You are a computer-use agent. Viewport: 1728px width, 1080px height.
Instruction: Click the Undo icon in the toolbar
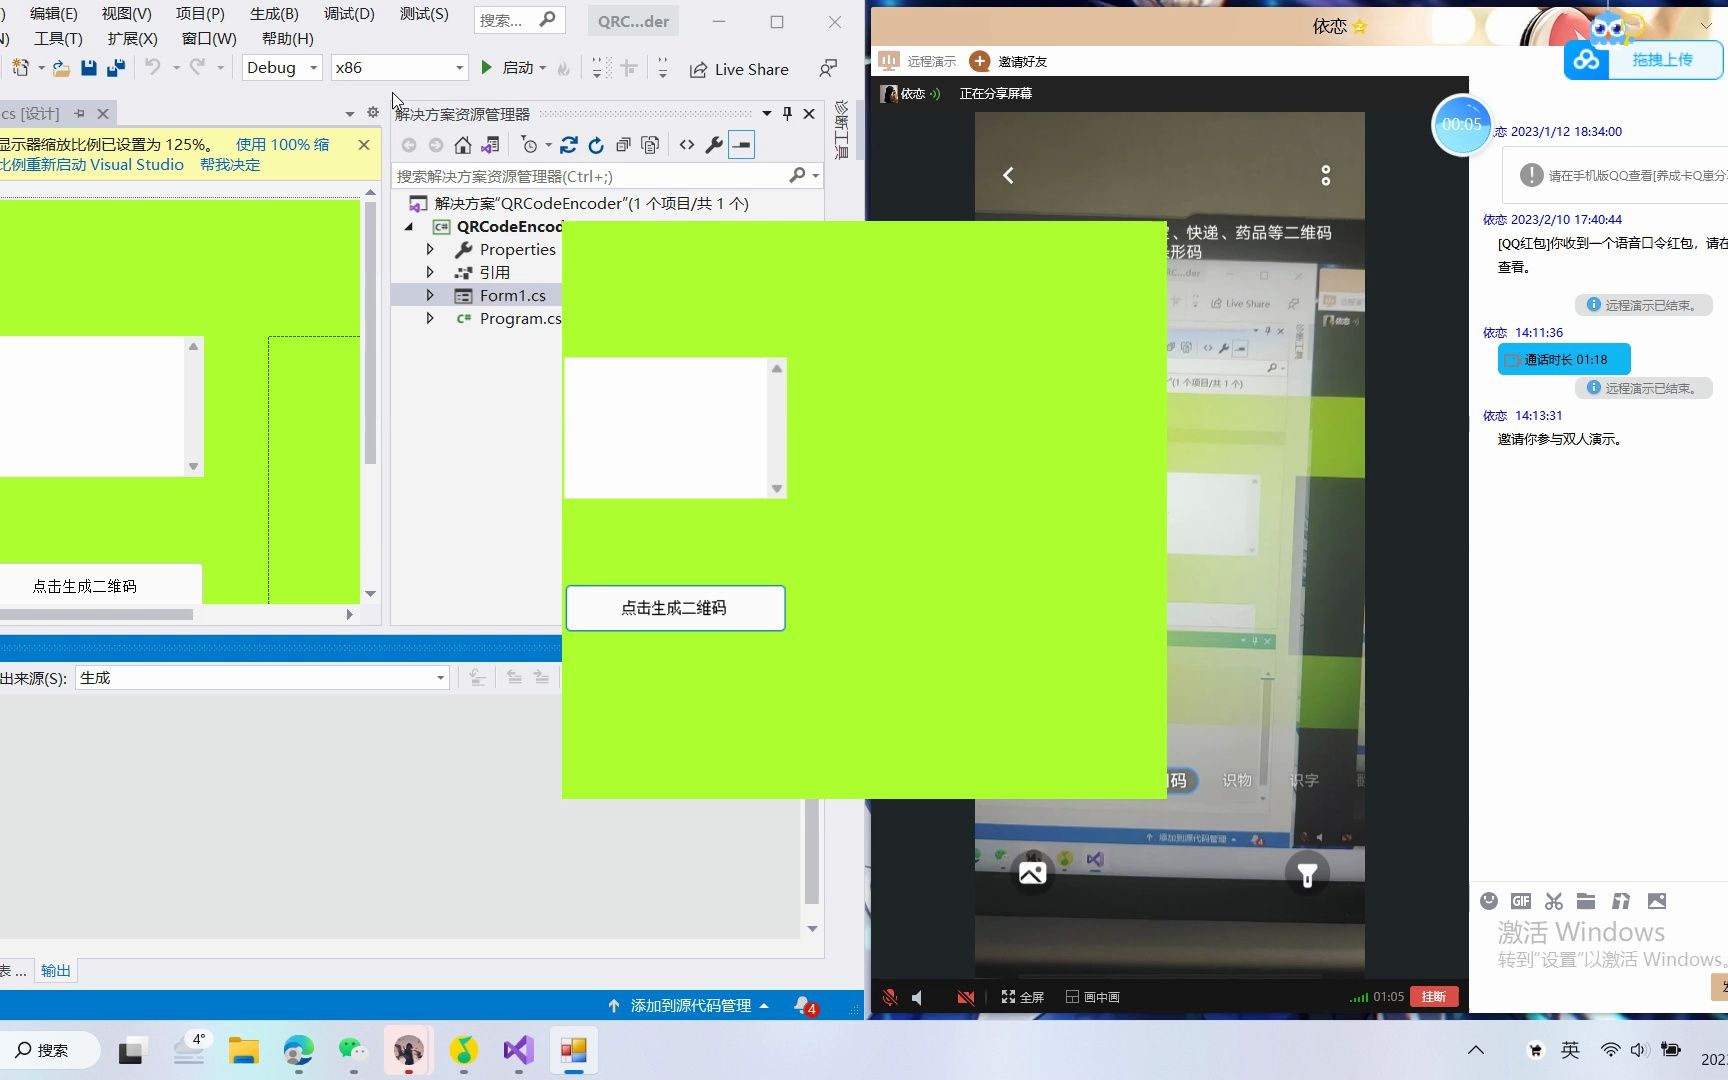click(152, 67)
